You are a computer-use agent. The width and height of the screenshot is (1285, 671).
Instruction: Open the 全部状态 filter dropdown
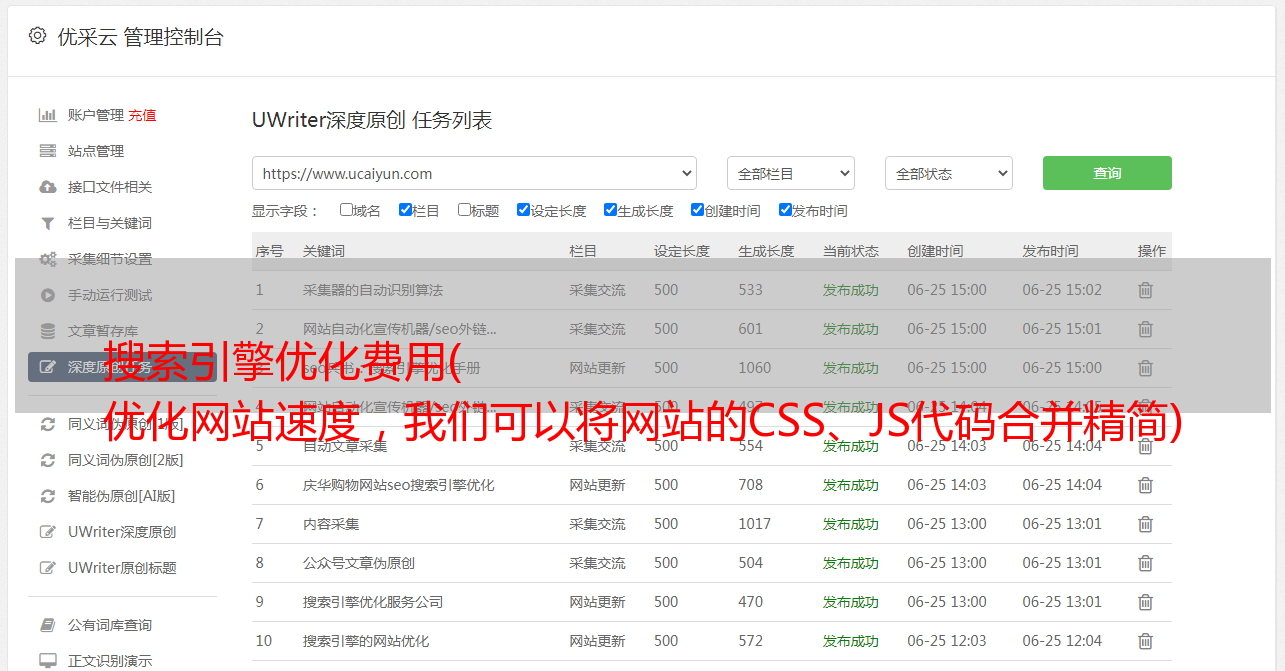(948, 173)
